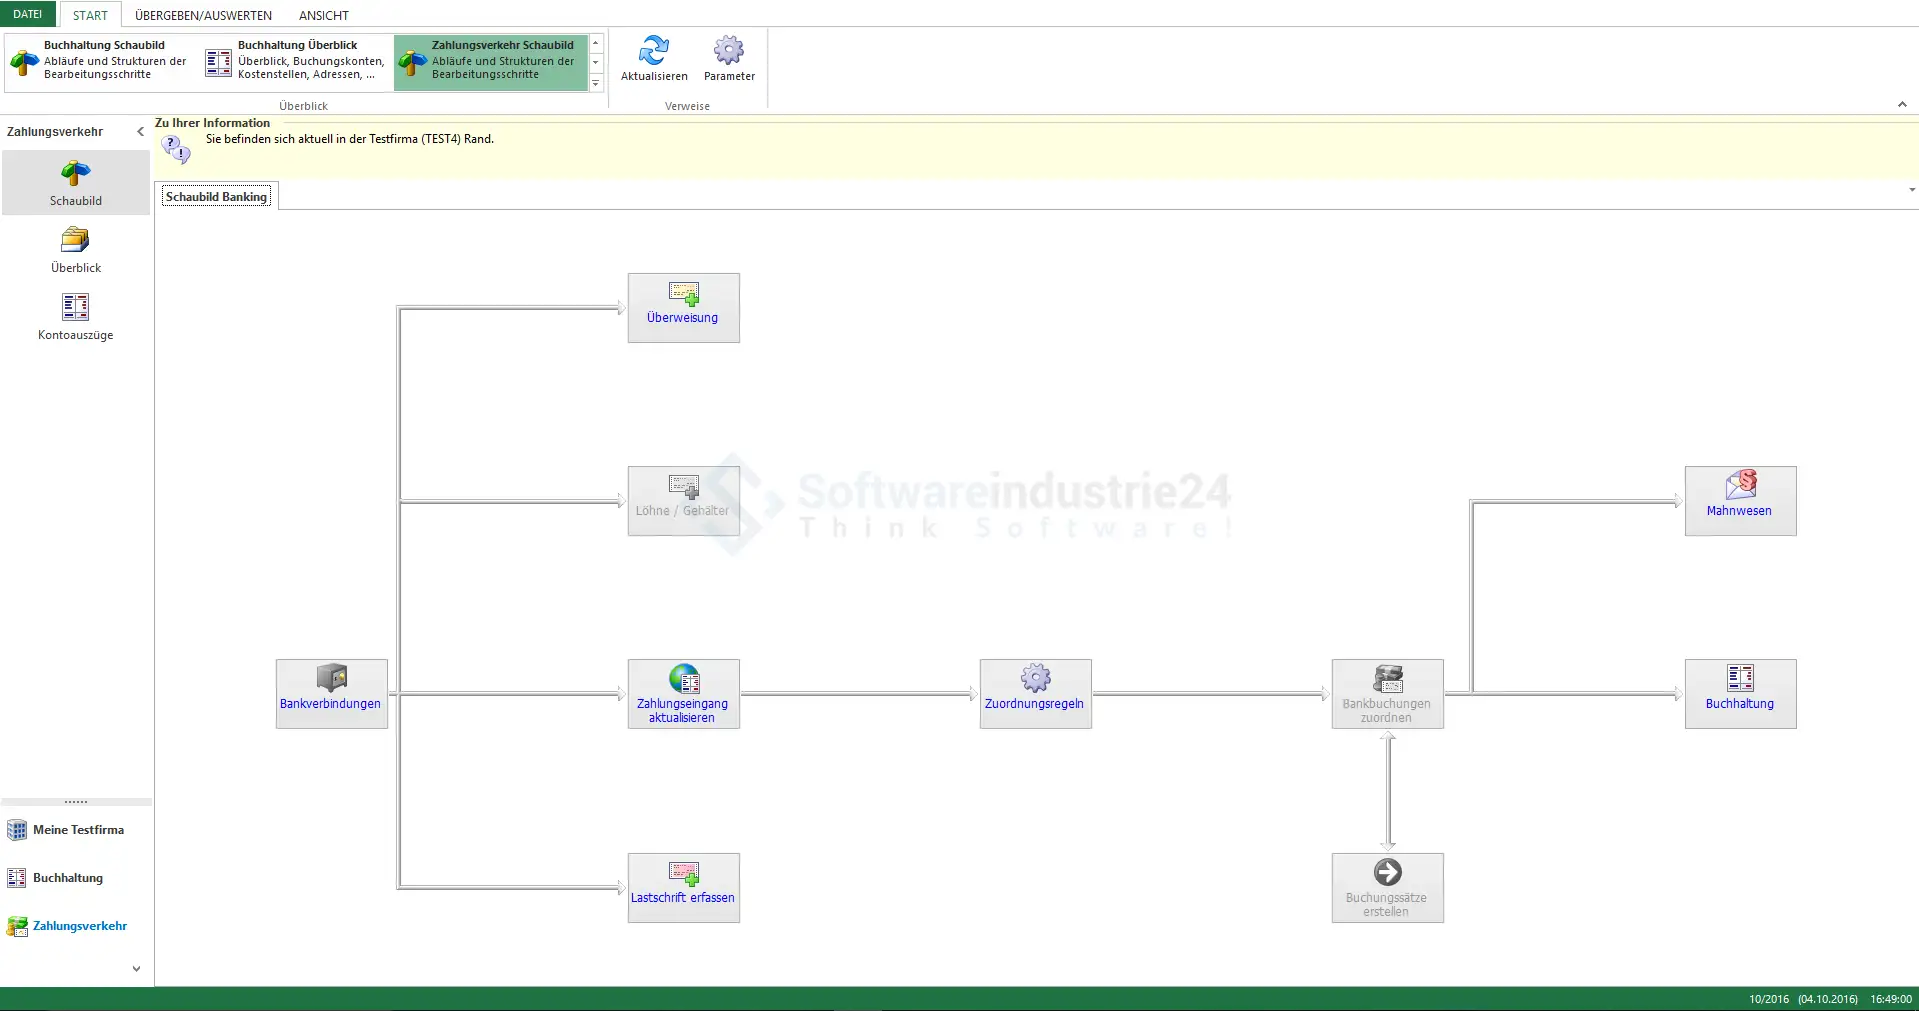Collapse the ribbon with the chevron

(1902, 104)
